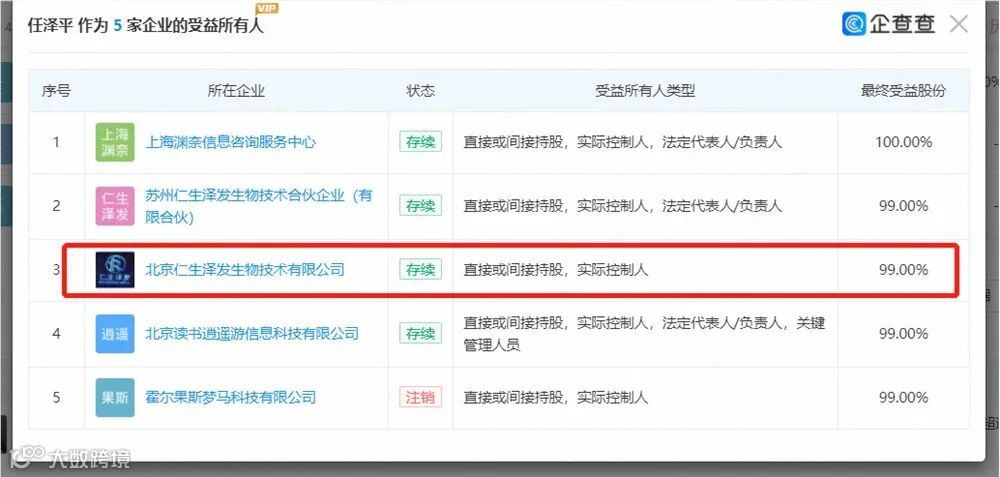Select 99.00% share for 北京仁生泽发 row
Image resolution: width=1000 pixels, height=477 pixels.
click(x=904, y=270)
